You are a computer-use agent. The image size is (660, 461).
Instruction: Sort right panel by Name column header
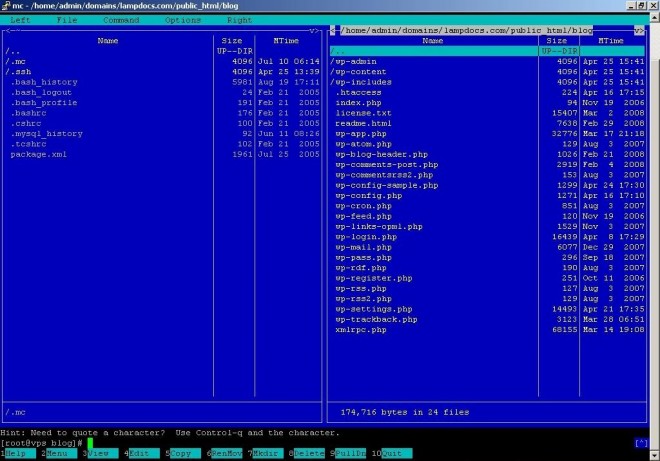433,41
